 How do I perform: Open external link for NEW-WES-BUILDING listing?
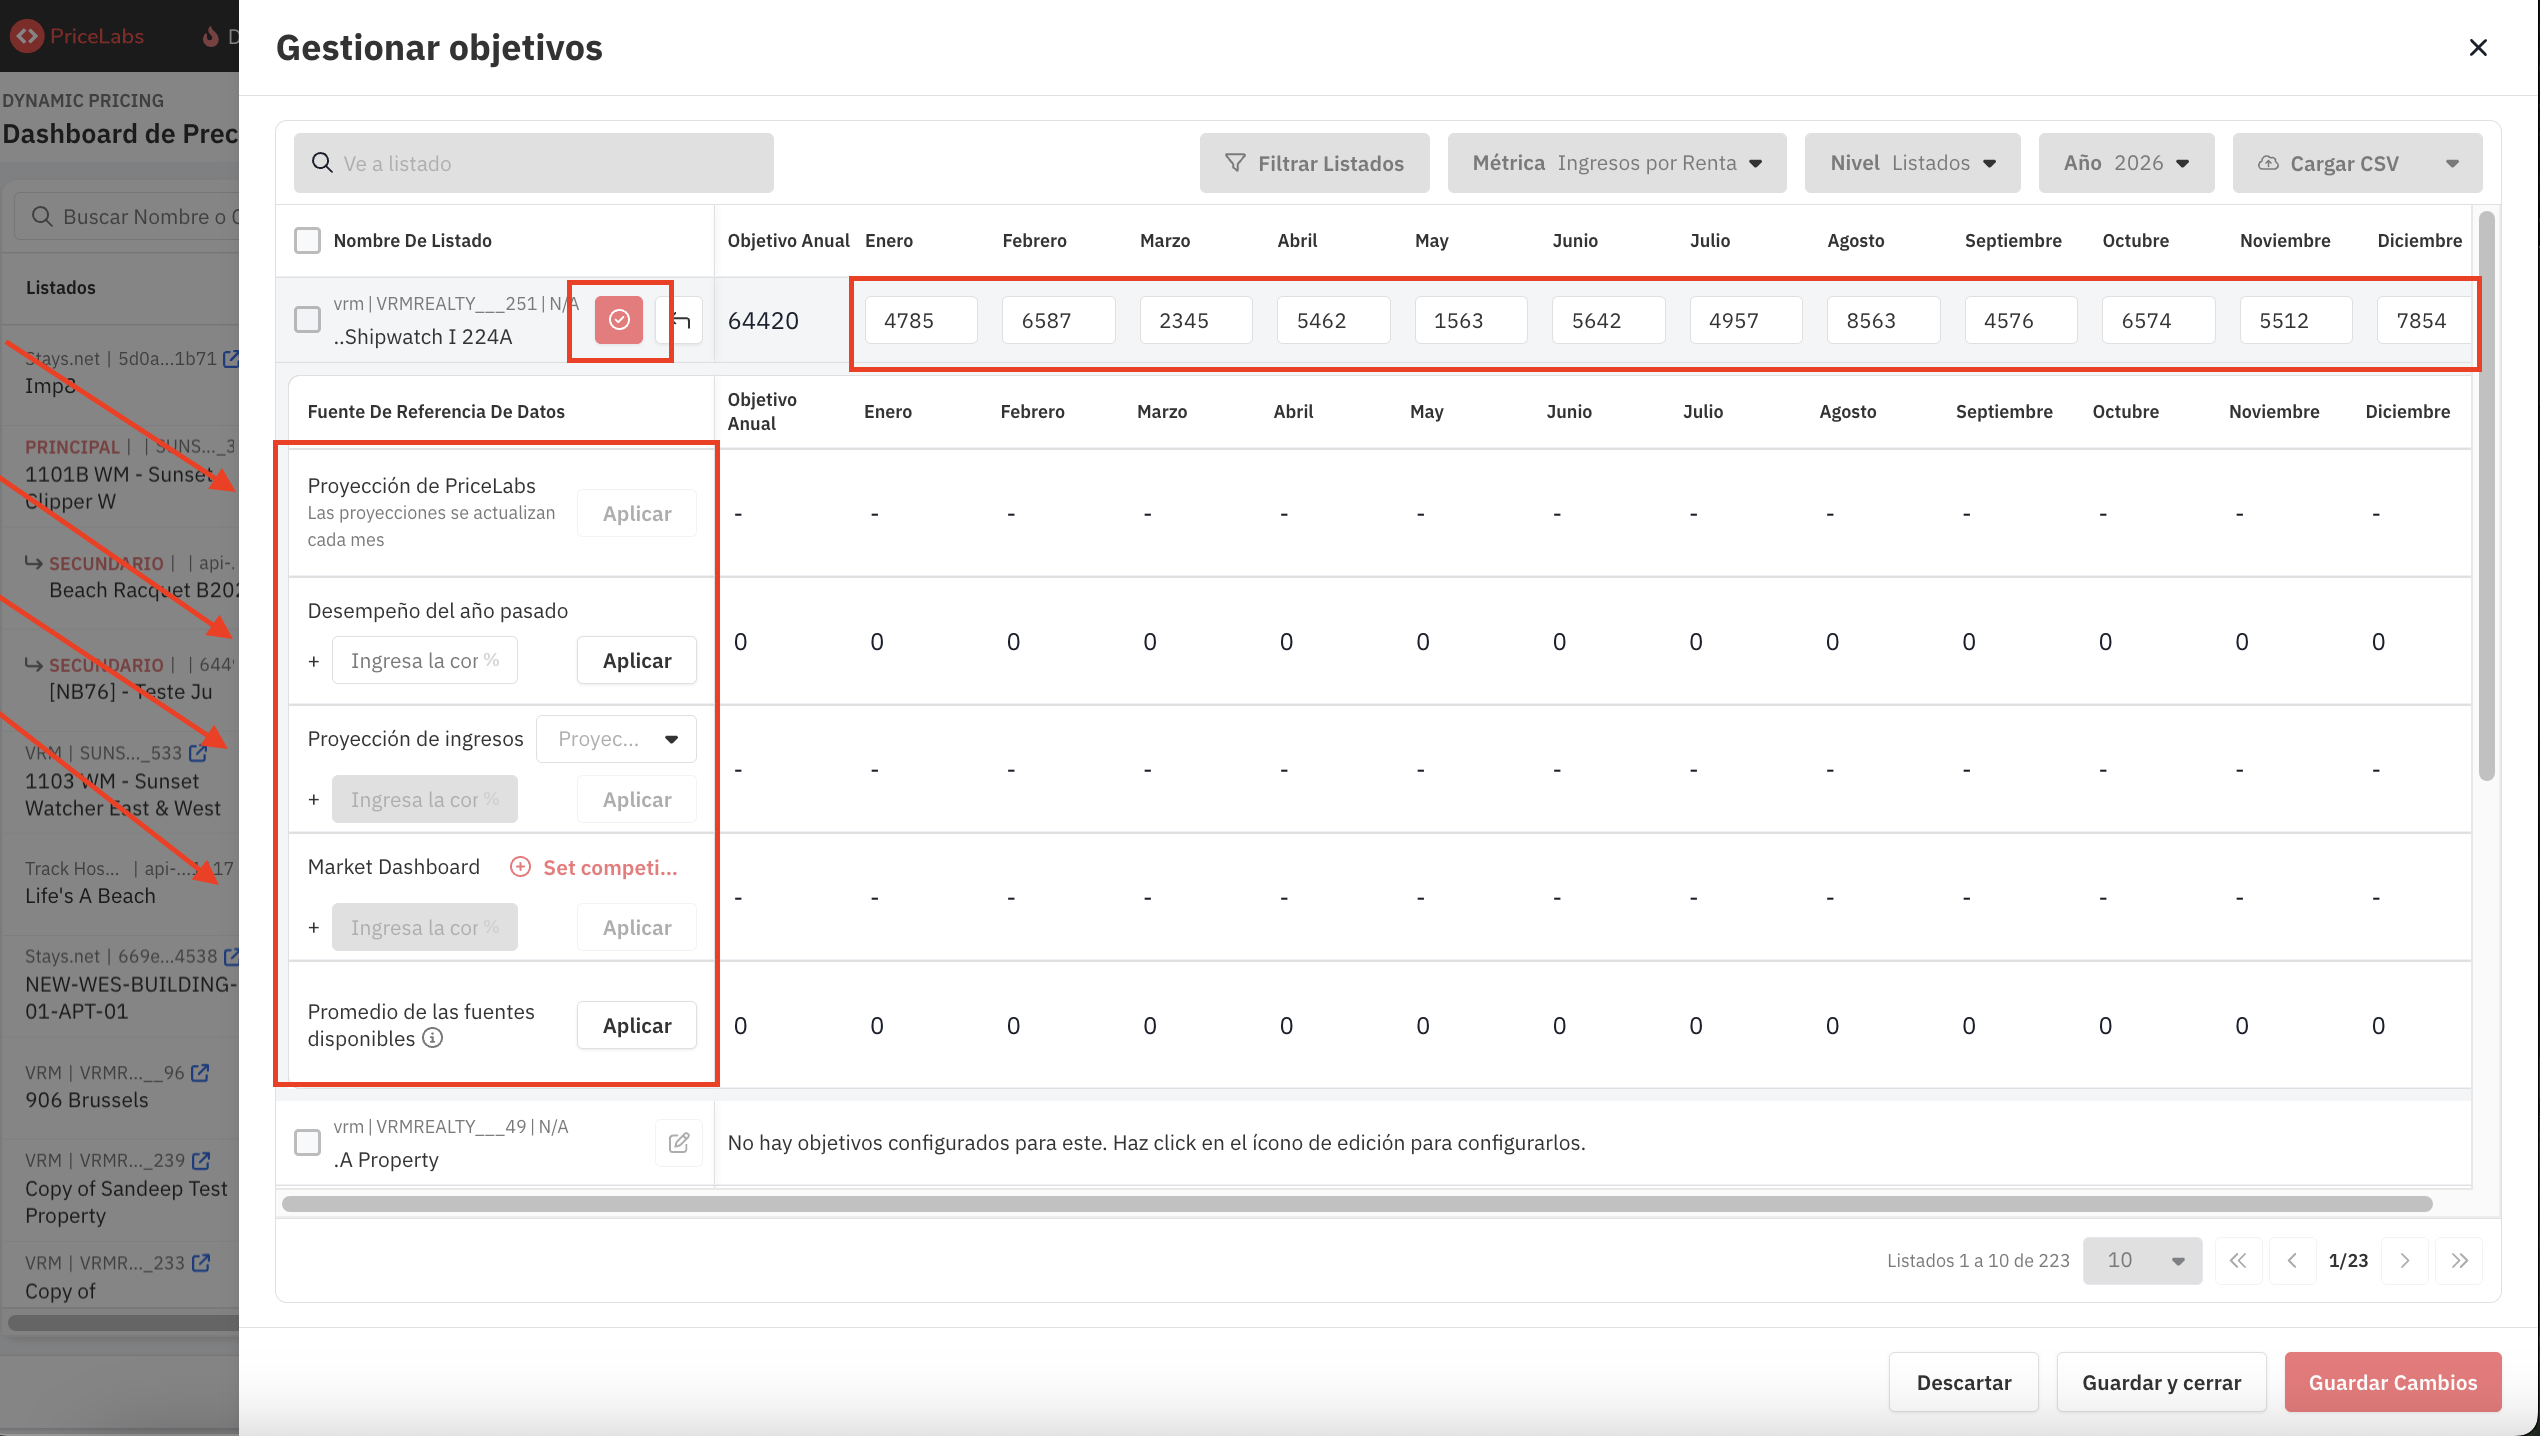(x=231, y=956)
